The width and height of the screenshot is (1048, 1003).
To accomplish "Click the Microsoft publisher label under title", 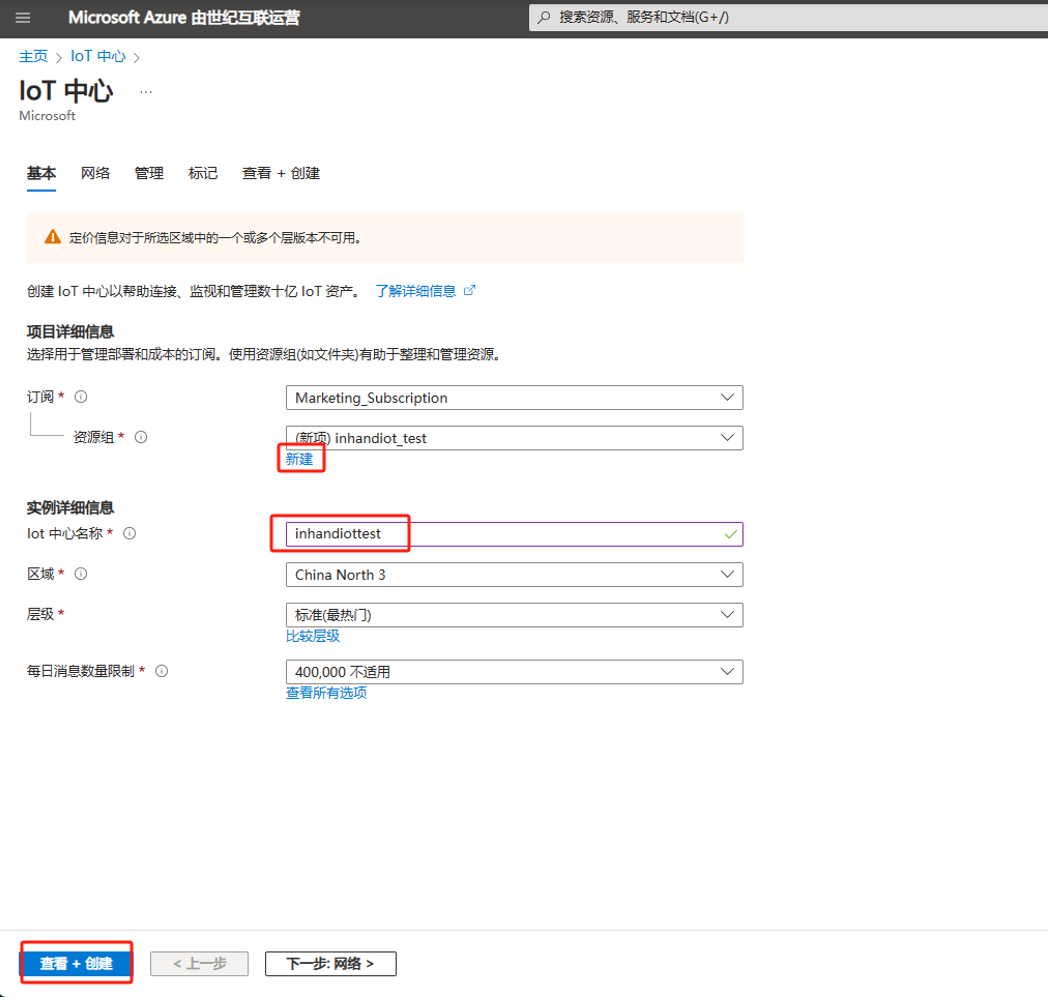I will 47,116.
